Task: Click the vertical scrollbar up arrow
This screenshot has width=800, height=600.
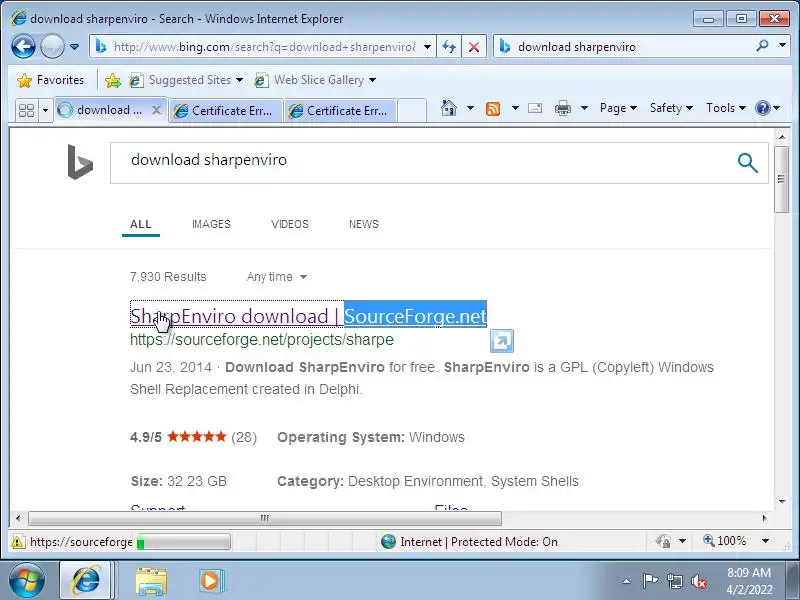Action: tap(782, 137)
